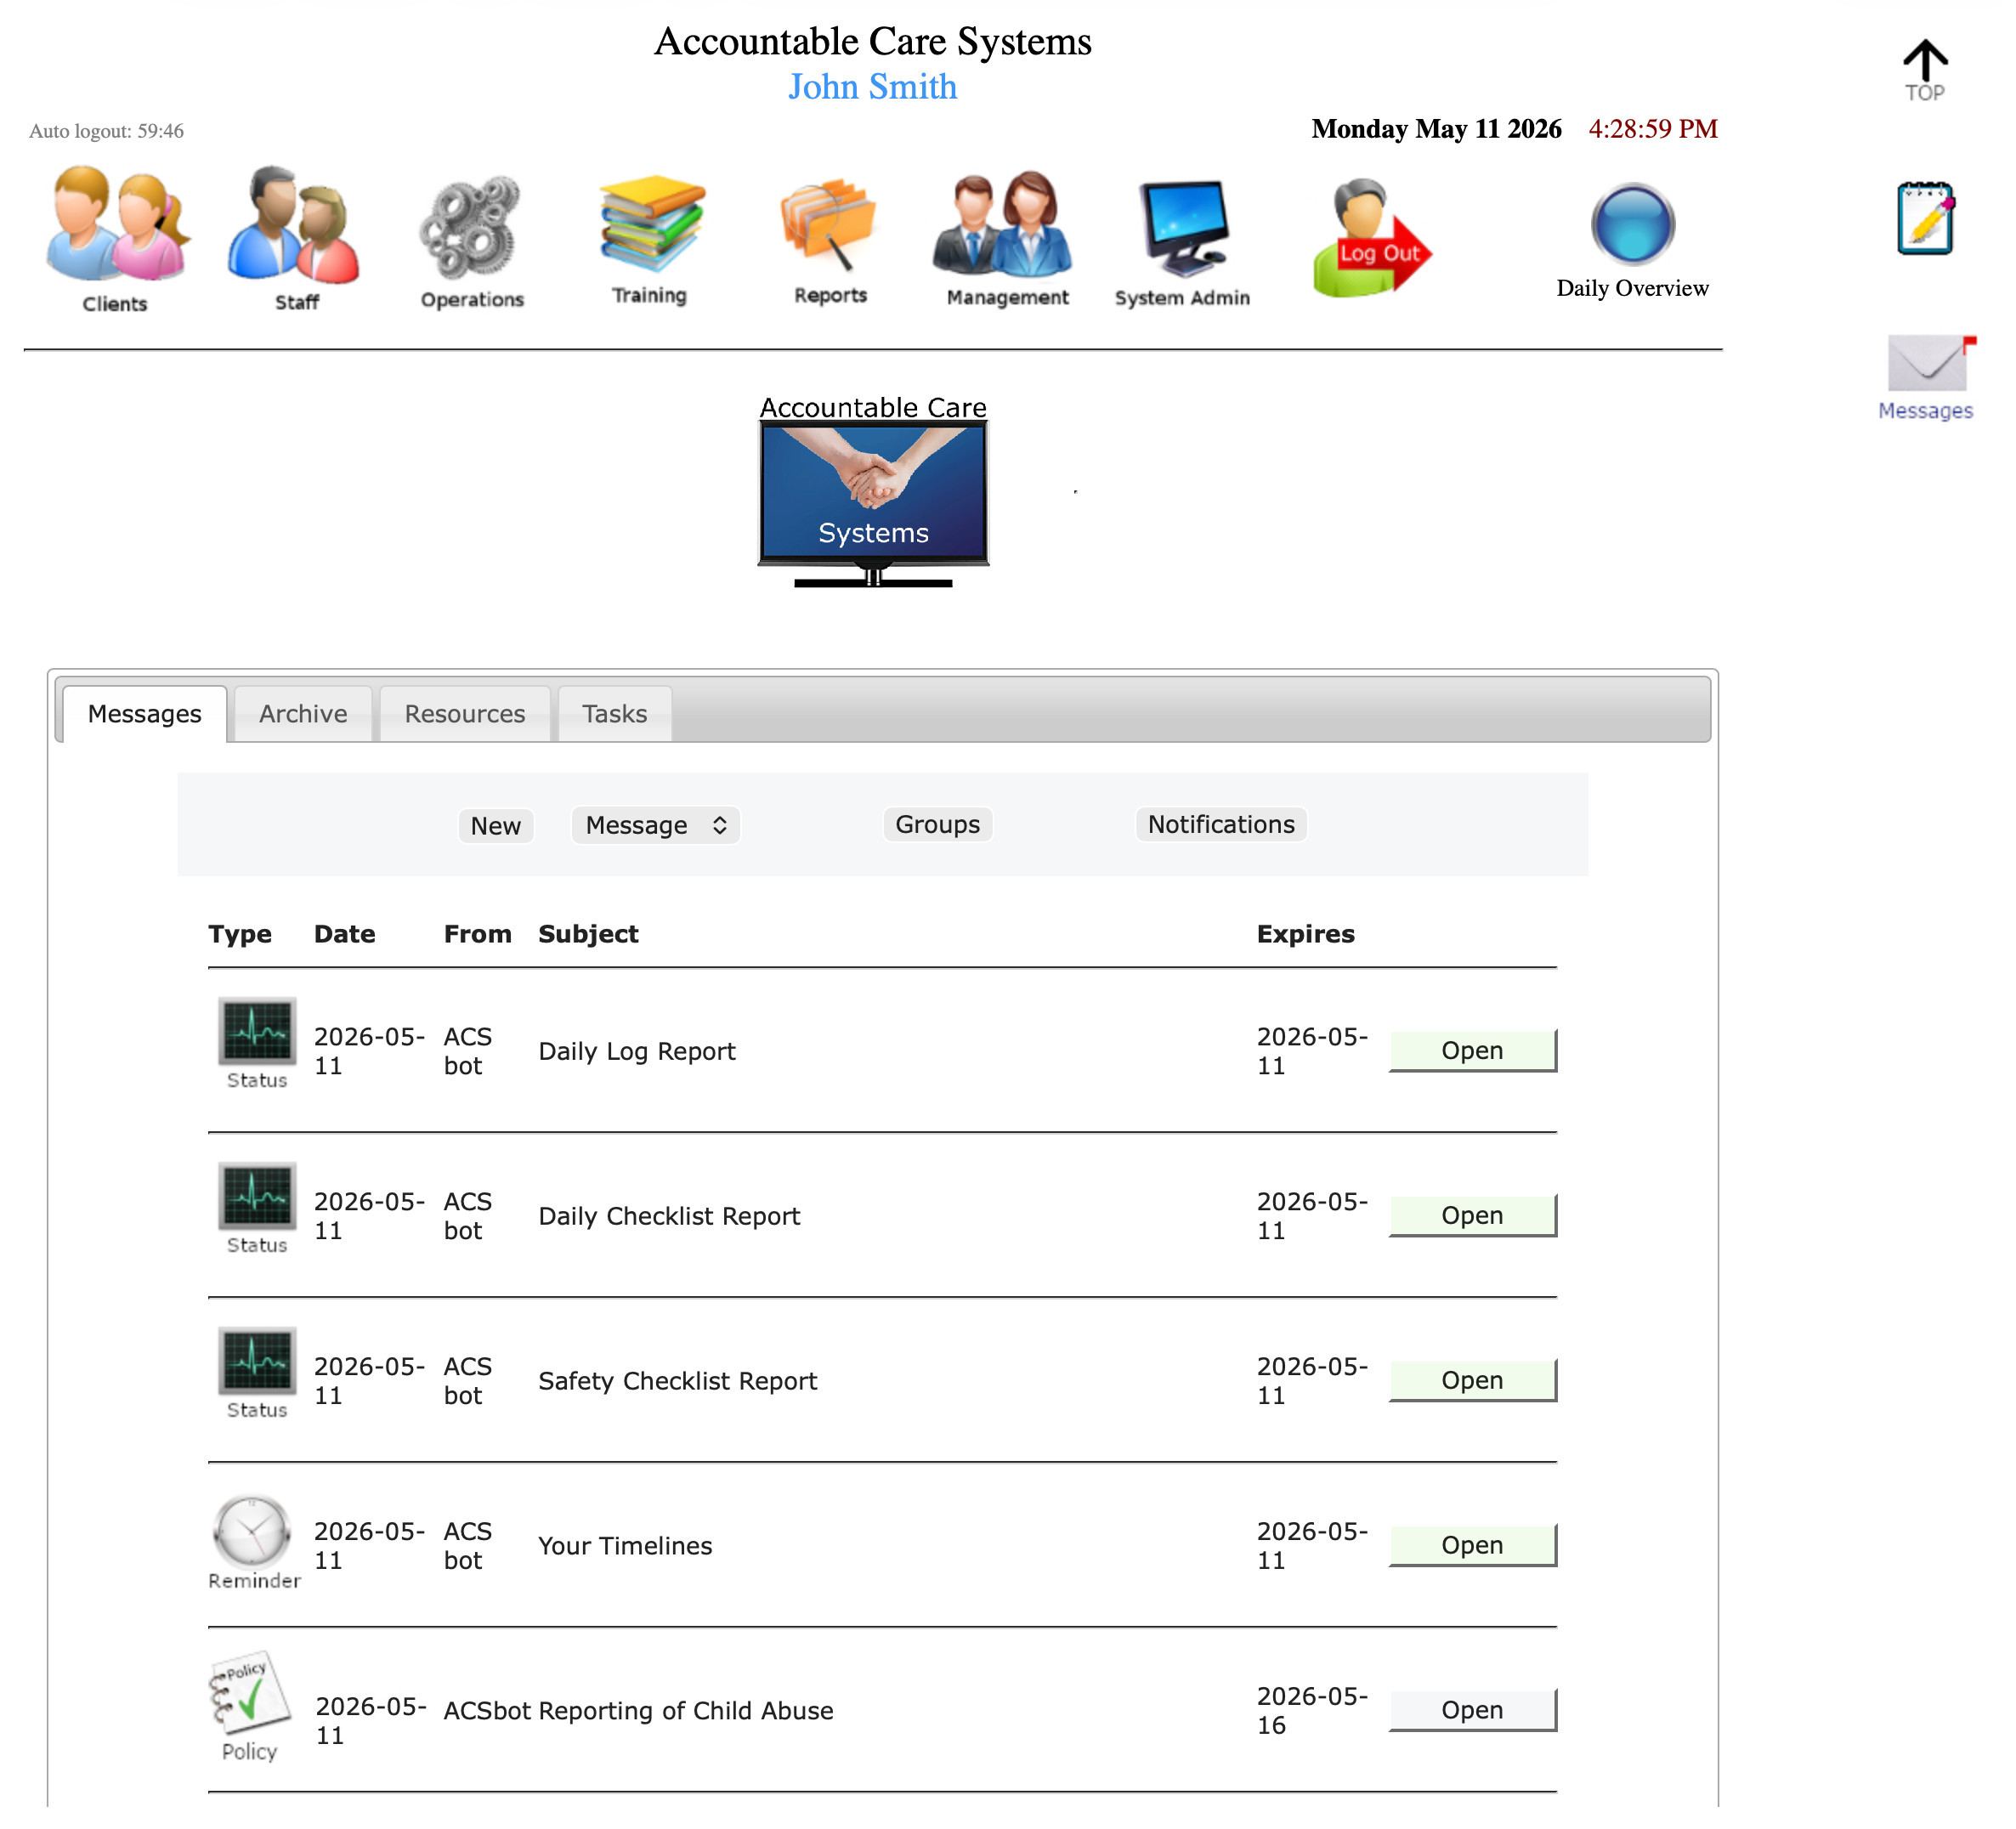Viewport: 2016px width, 1829px height.
Task: Open the Staff module icon
Action: [x=296, y=238]
